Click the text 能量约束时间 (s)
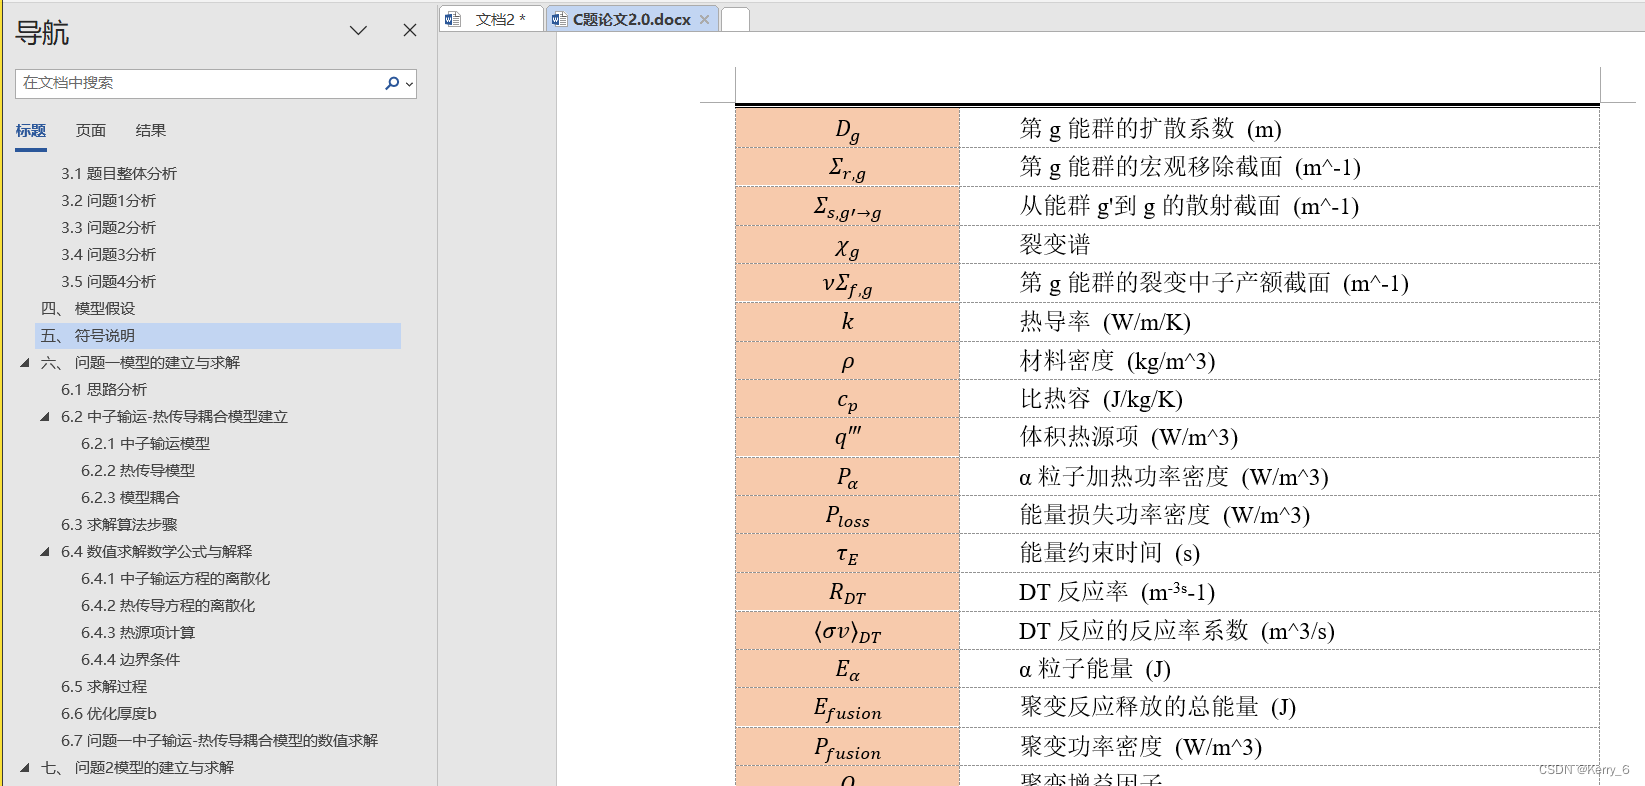 [1110, 553]
